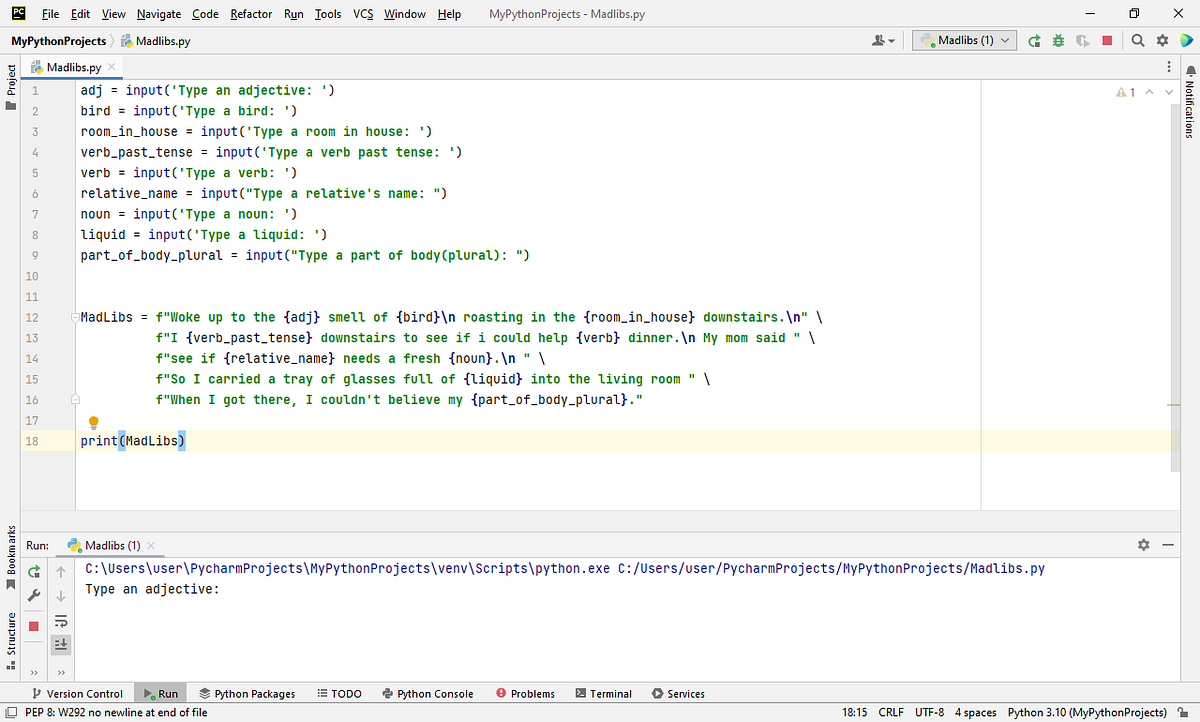Open the Notifications bell panel
The height and width of the screenshot is (722, 1200).
tap(1190, 70)
